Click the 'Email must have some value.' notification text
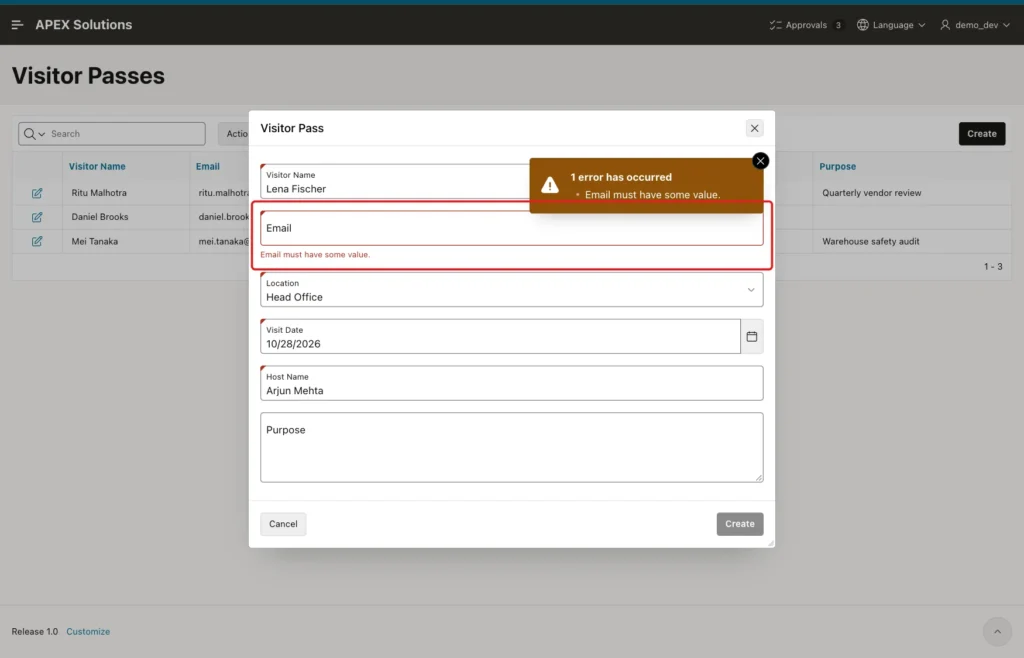 [x=652, y=195]
